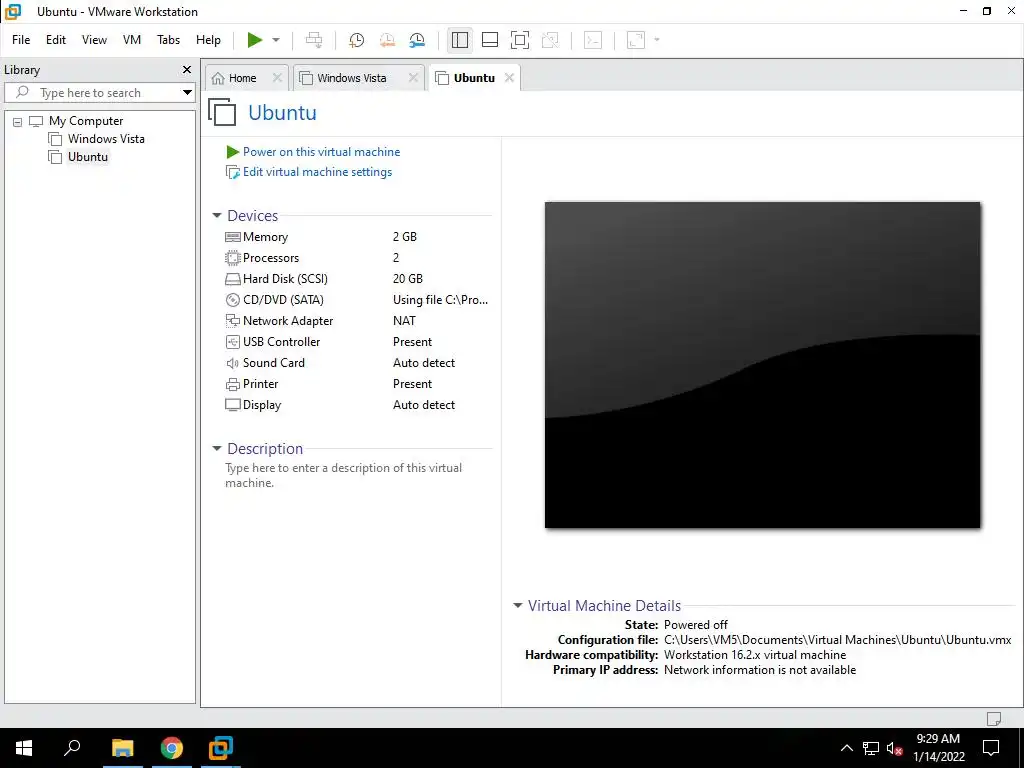Revert virtual machine to snapshot icon
The width and height of the screenshot is (1024, 768).
pyautogui.click(x=387, y=40)
